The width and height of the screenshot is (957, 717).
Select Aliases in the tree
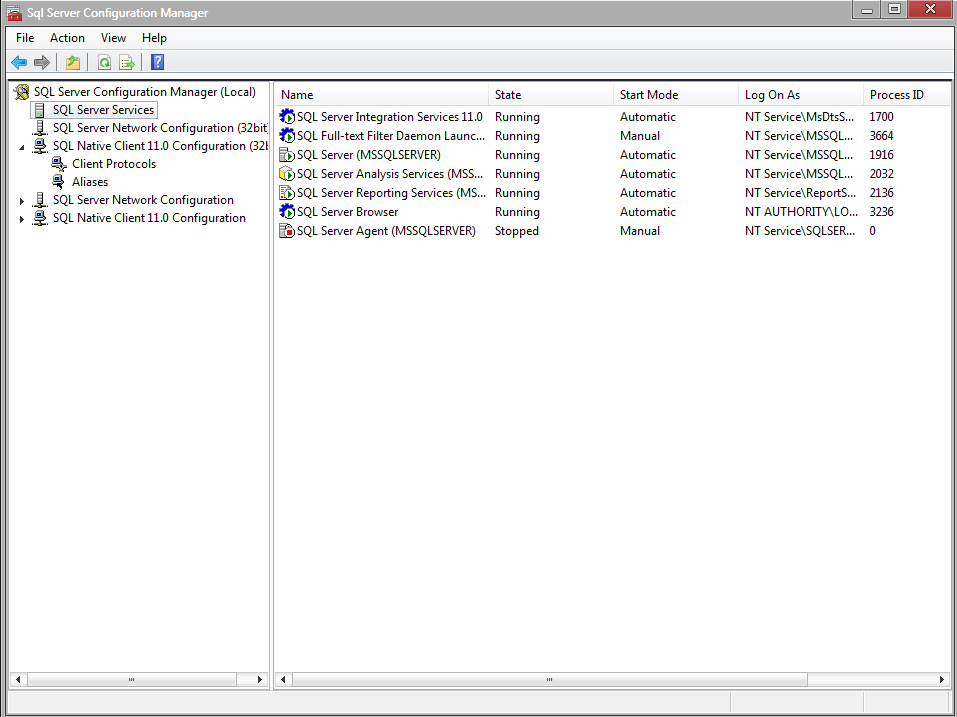click(x=90, y=182)
